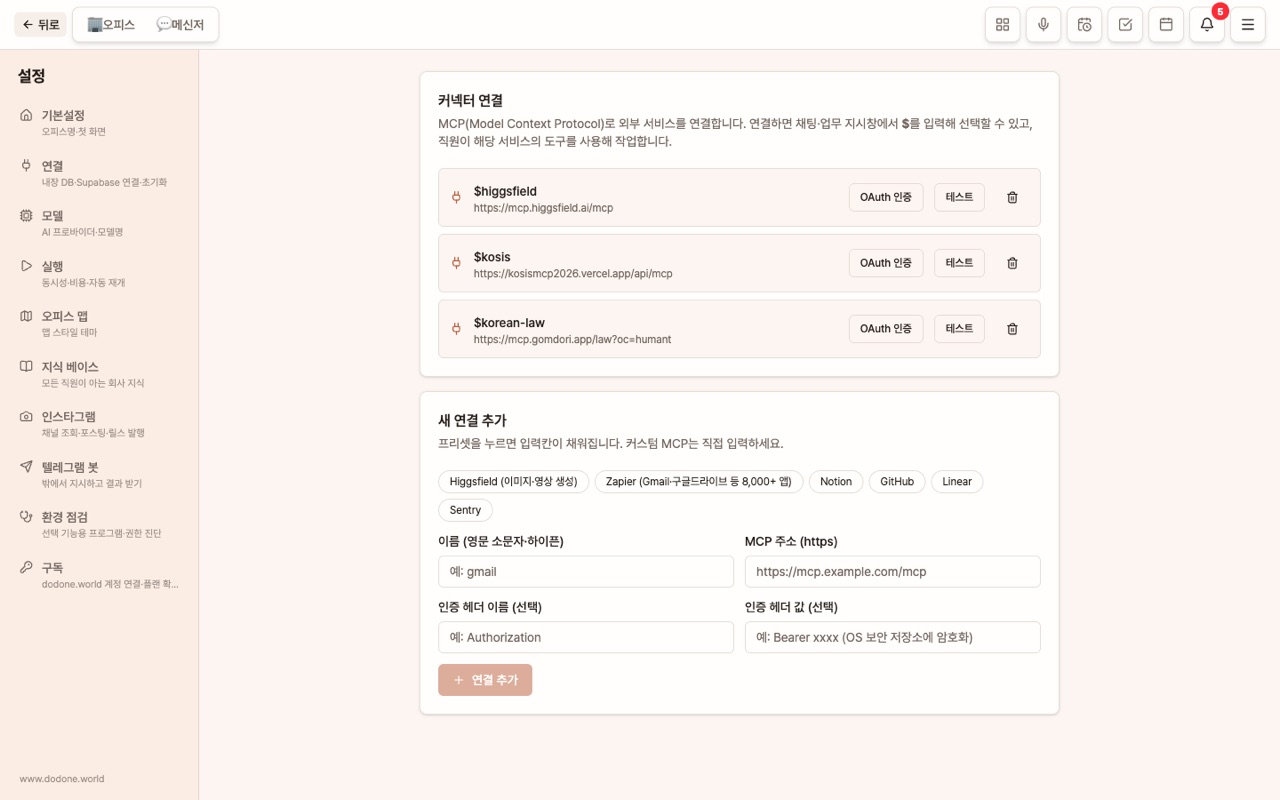
Task: Open 환경 점검 settings section
Action: (99, 524)
